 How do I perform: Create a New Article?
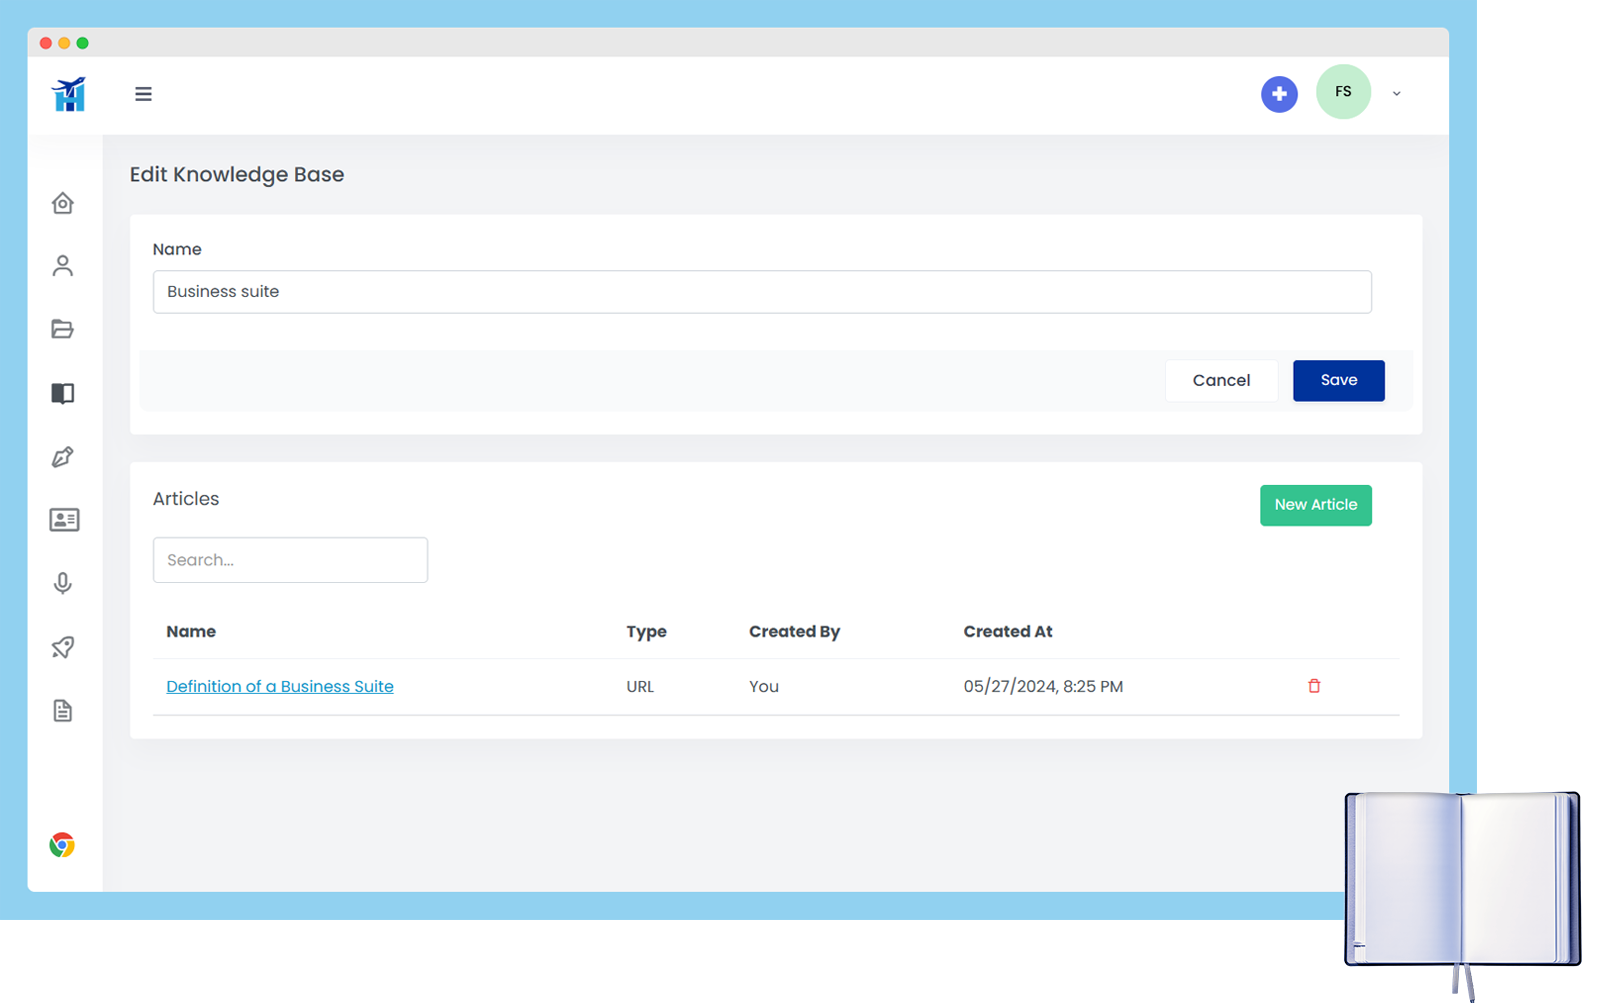[1315, 505]
